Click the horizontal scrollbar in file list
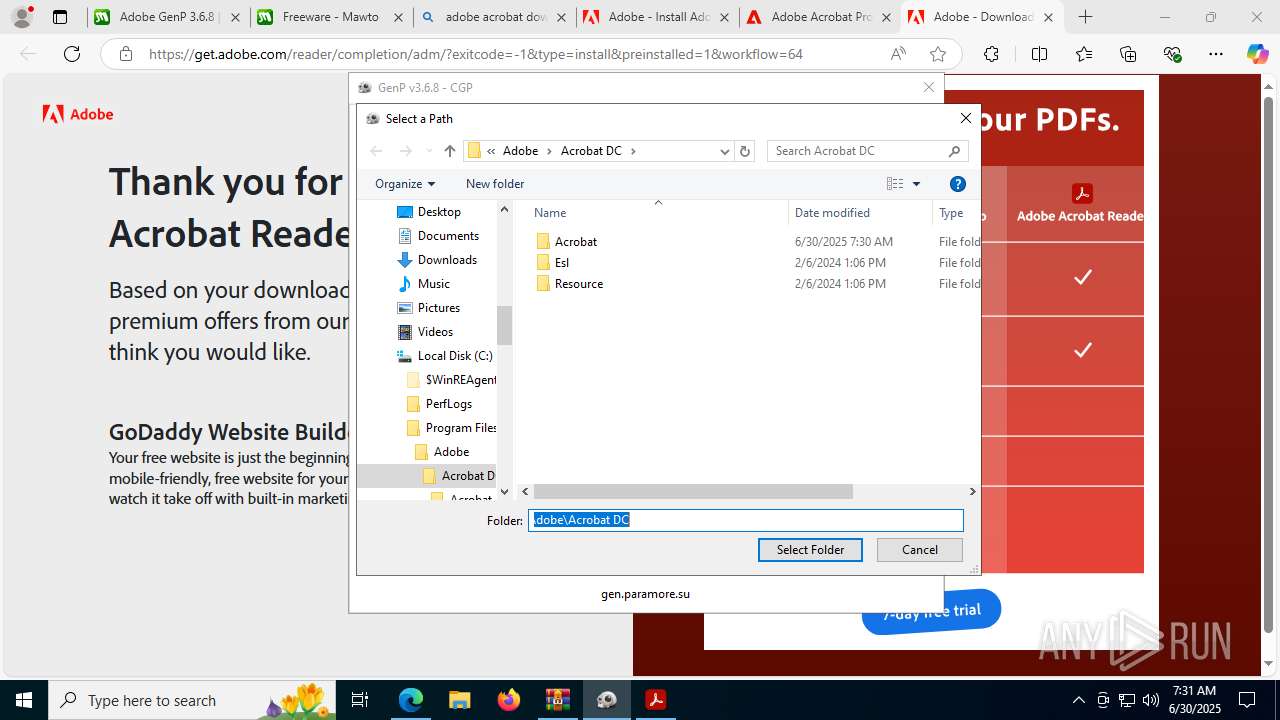This screenshot has width=1280, height=720. coord(692,492)
